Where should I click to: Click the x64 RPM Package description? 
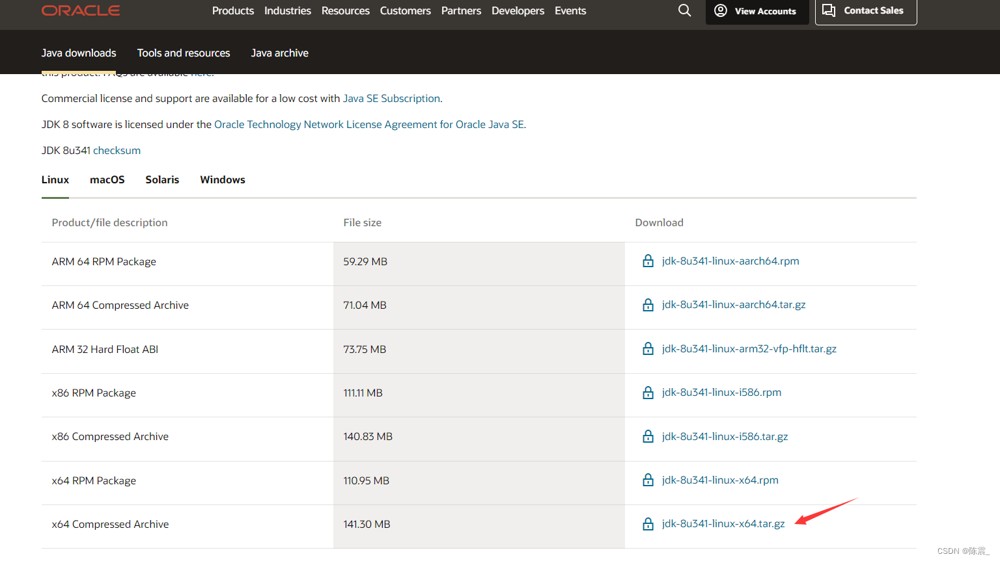click(94, 481)
